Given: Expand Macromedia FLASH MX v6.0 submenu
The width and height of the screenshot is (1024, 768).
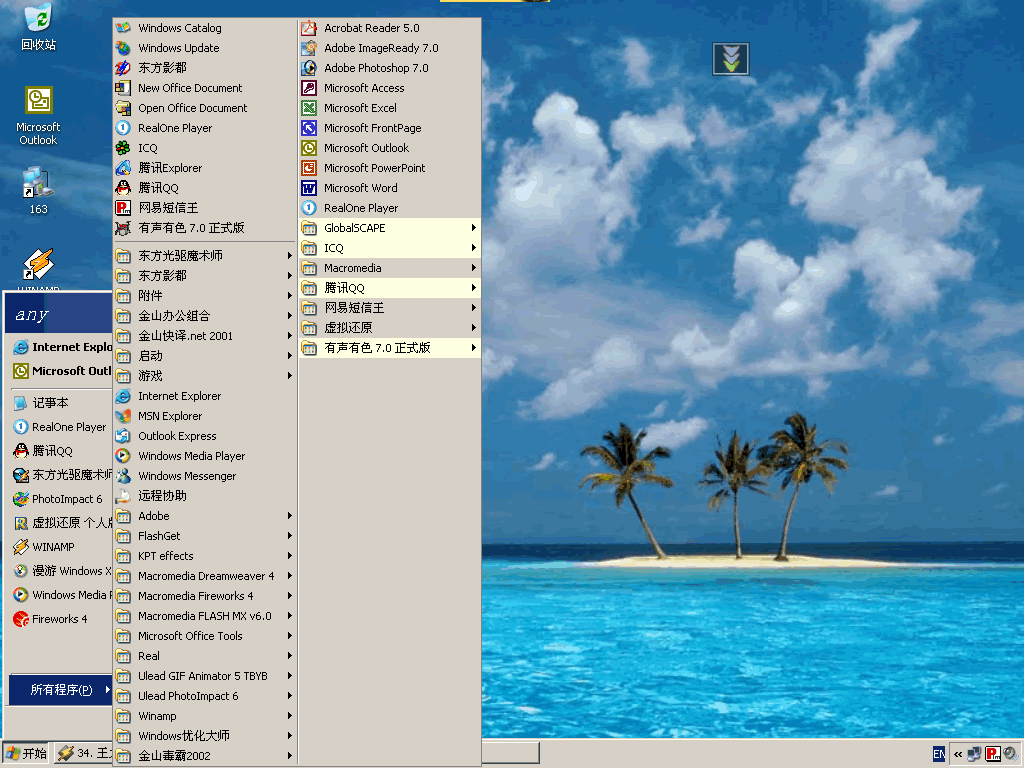Looking at the screenshot, I should [x=290, y=616].
